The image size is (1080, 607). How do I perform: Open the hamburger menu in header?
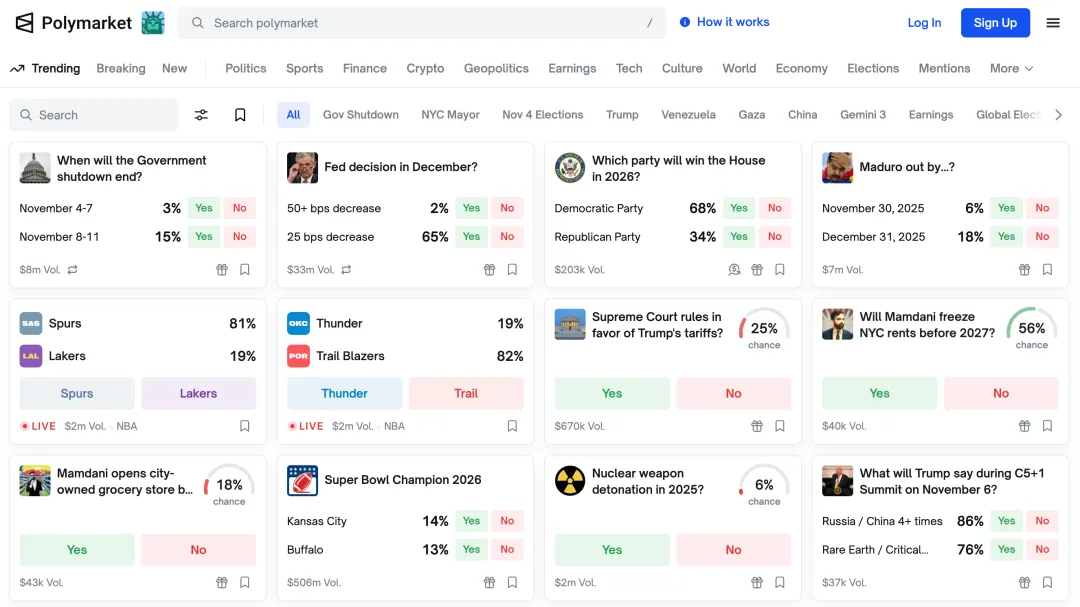pyautogui.click(x=1053, y=23)
